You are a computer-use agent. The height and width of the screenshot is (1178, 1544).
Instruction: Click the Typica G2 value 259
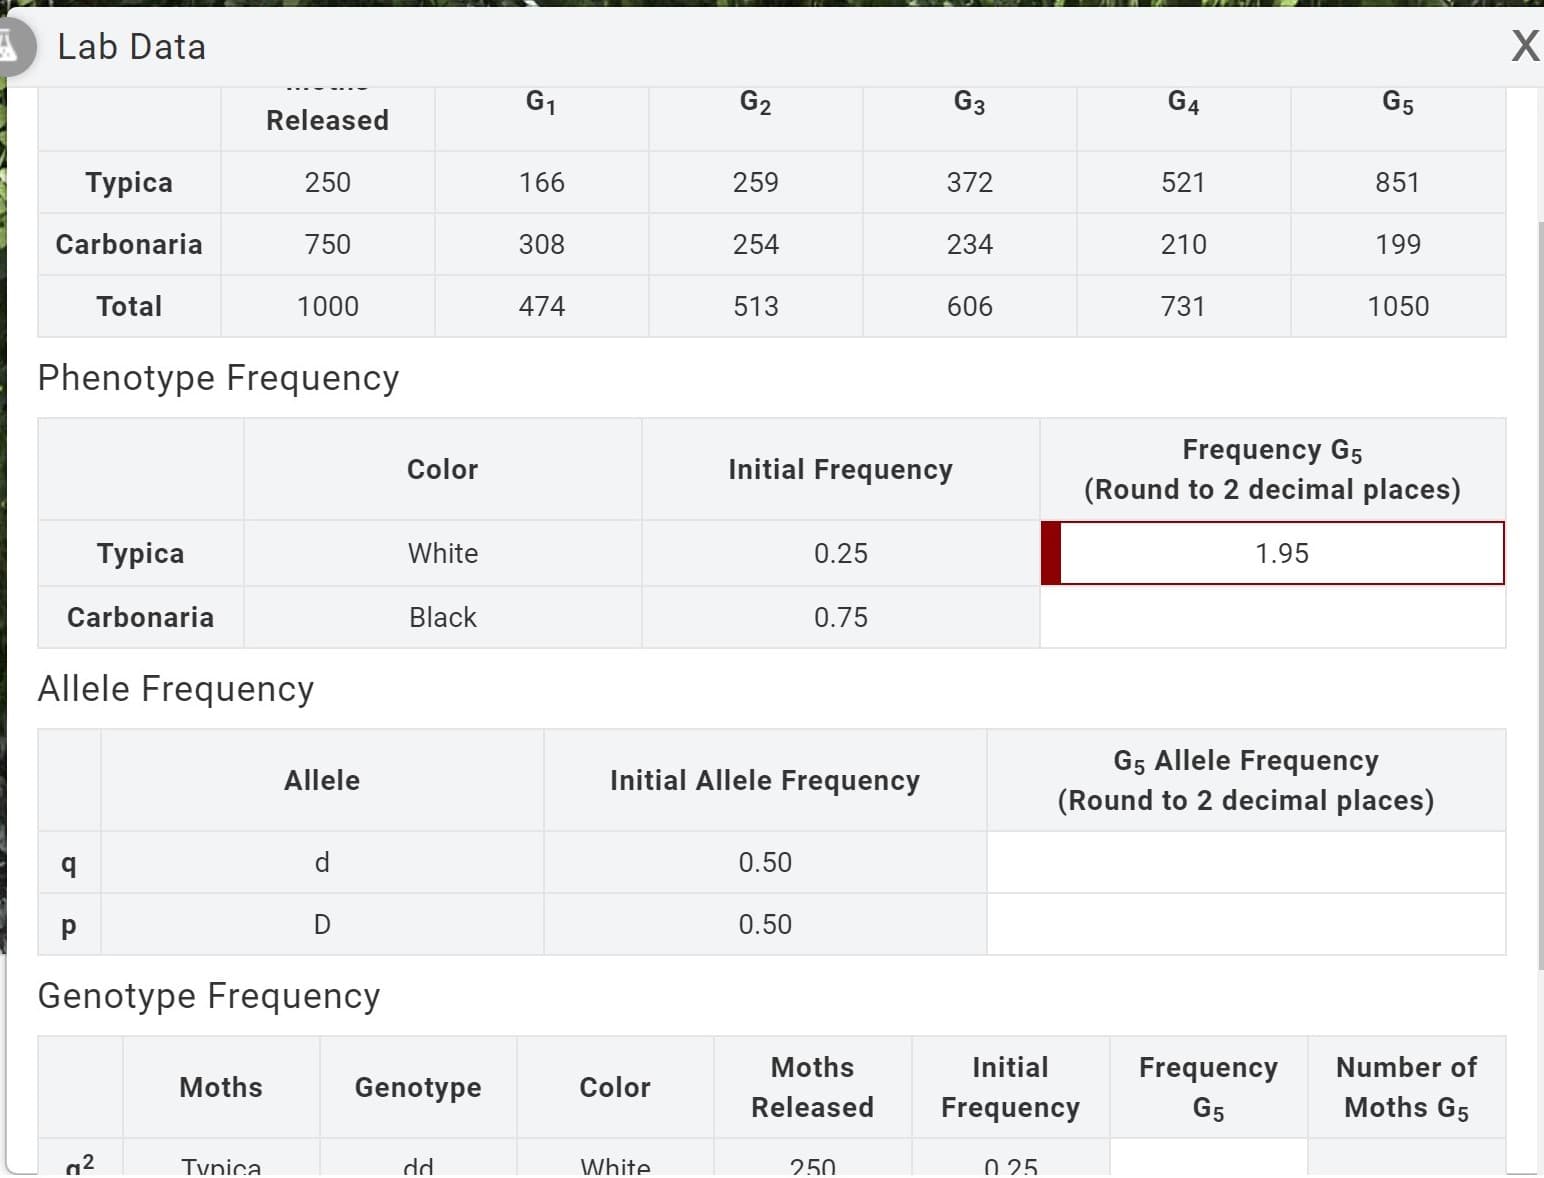tap(755, 182)
